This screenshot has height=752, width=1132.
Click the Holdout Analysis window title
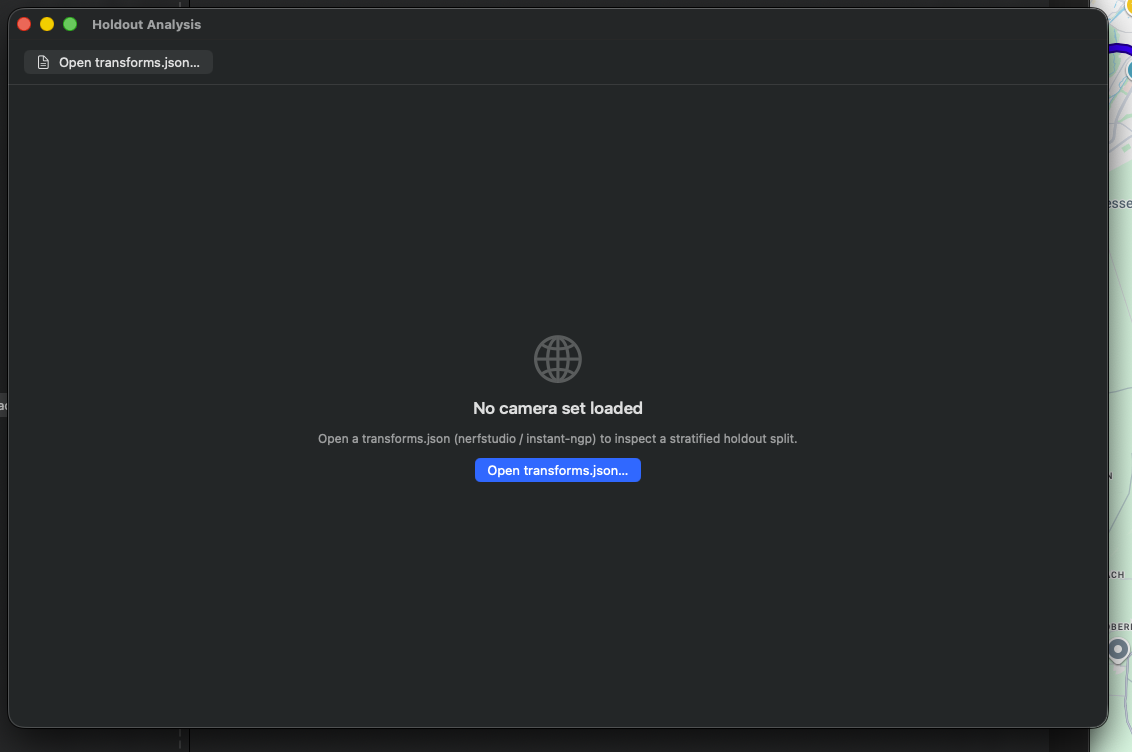[147, 25]
